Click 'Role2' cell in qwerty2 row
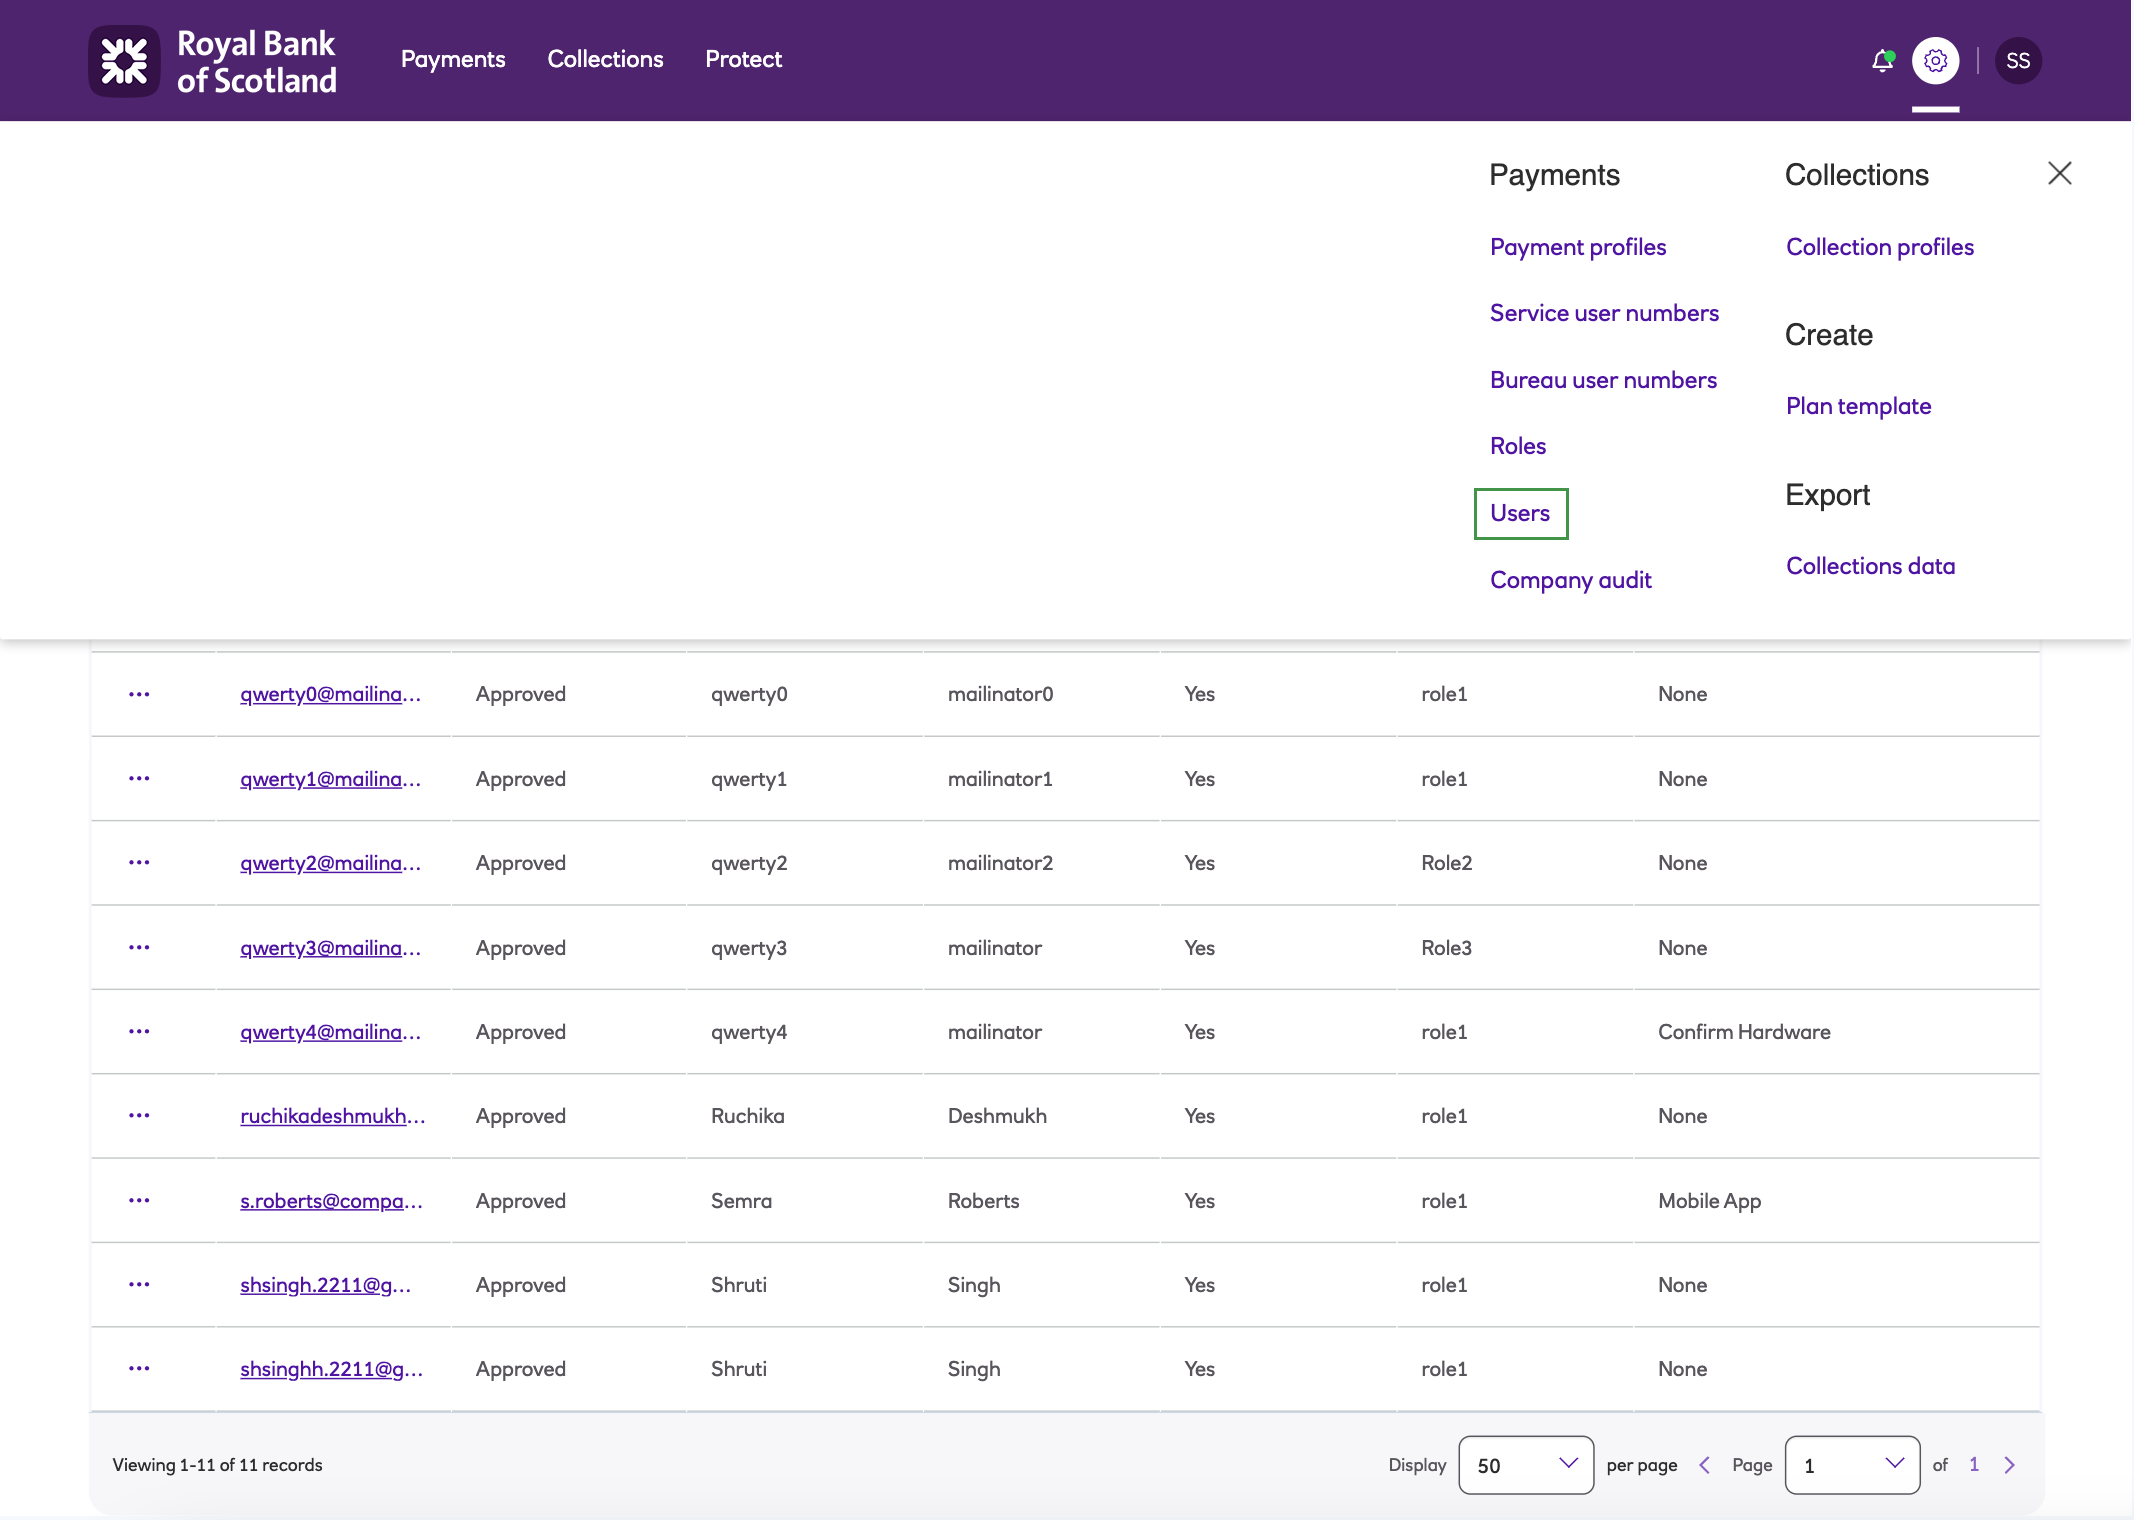The height and width of the screenshot is (1520, 2134). click(x=1446, y=863)
